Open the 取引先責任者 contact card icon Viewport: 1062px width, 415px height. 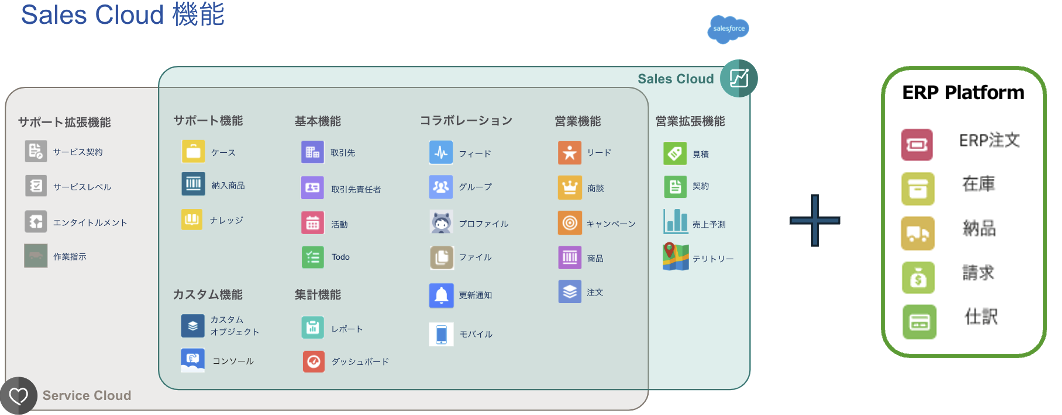(x=312, y=188)
